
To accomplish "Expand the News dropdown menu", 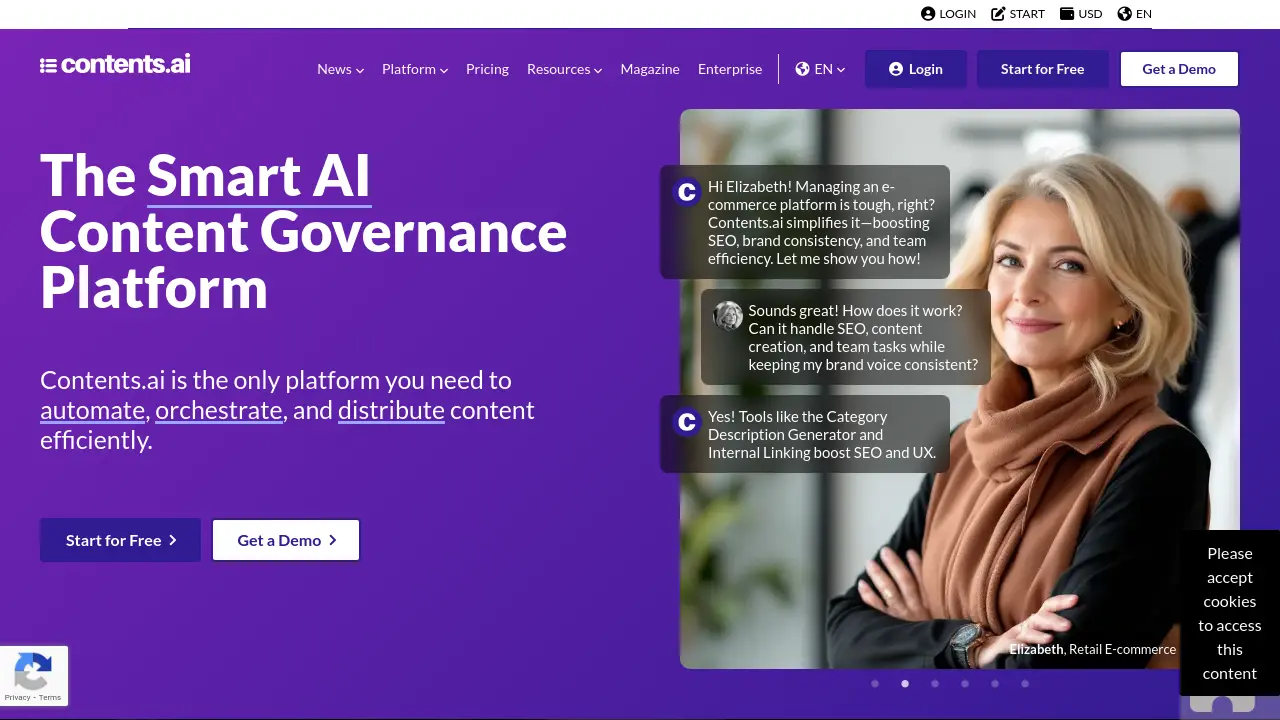I will 340,69.
